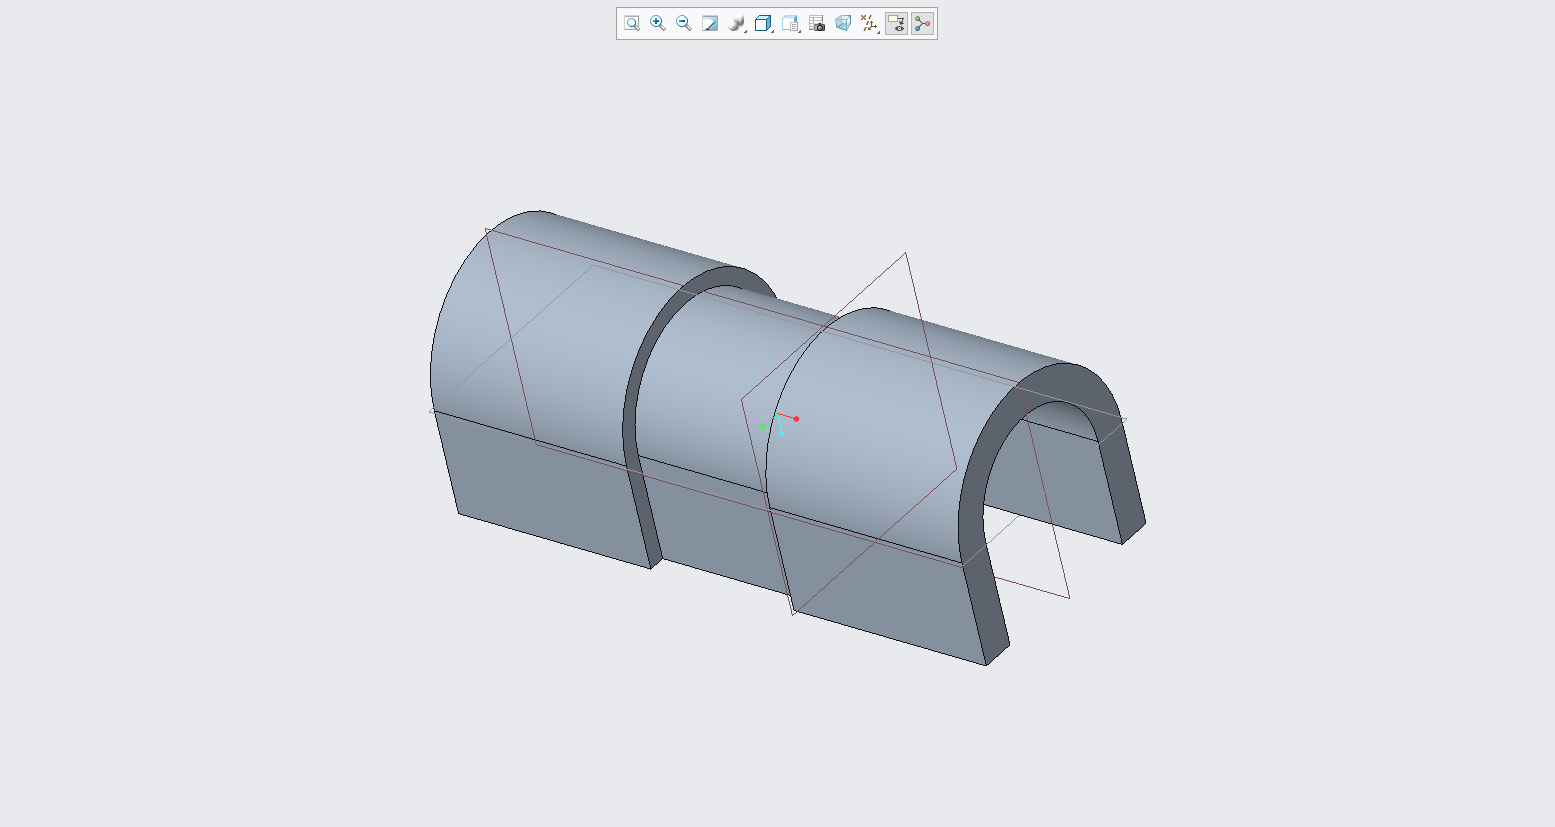Screen dimensions: 1555x827
Task: Open the shaded spheres Display Style menu
Action: [737, 23]
